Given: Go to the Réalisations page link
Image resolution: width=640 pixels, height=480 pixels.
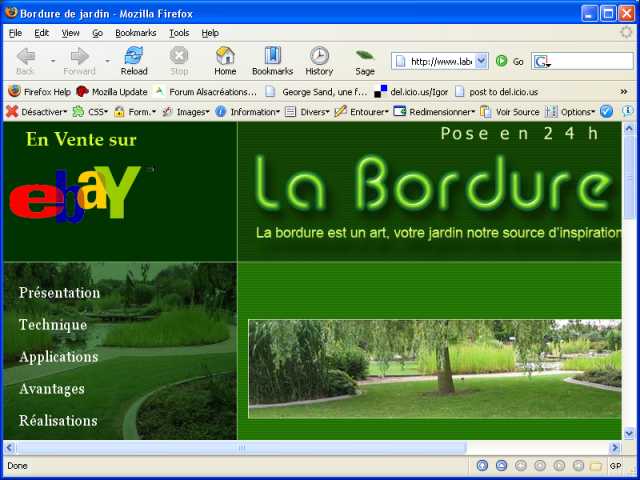Looking at the screenshot, I should click(58, 421).
